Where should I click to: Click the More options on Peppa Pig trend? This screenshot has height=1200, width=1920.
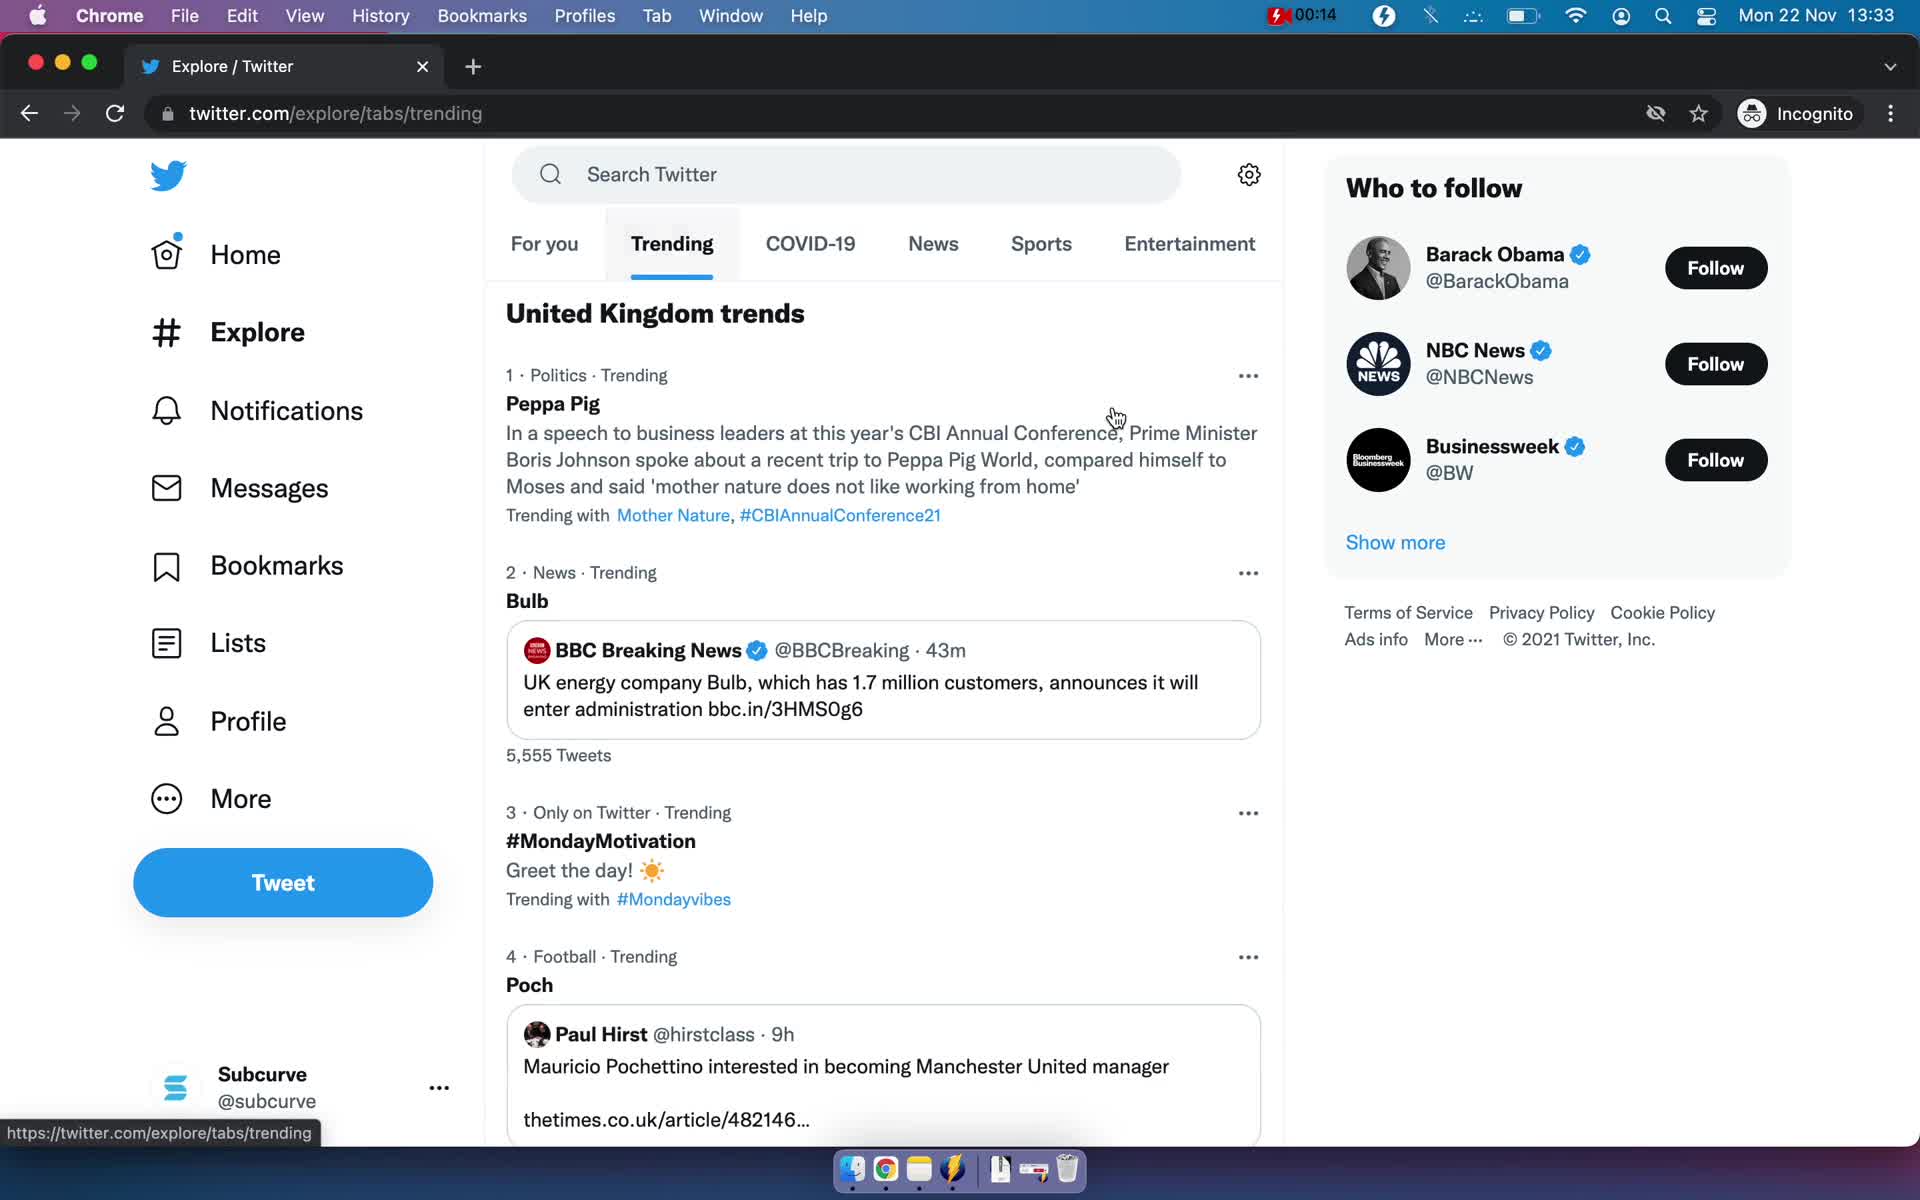[x=1247, y=375]
